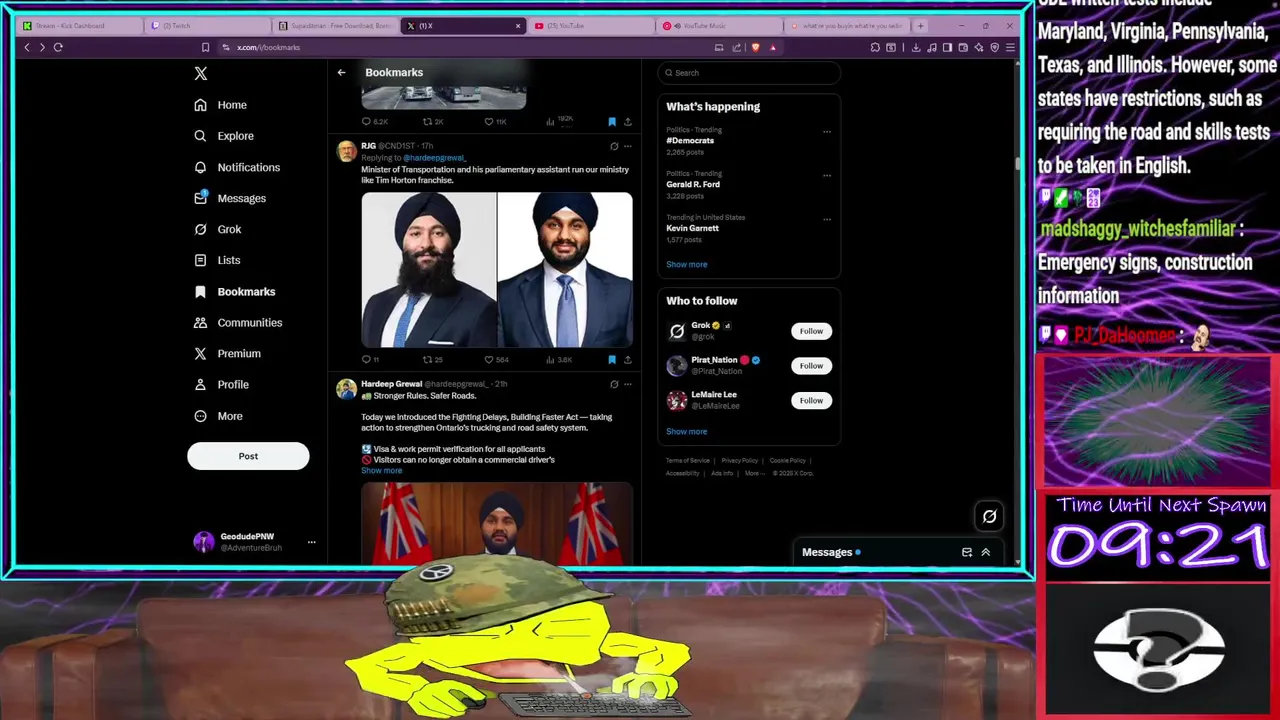Open the Explore page

click(224, 136)
